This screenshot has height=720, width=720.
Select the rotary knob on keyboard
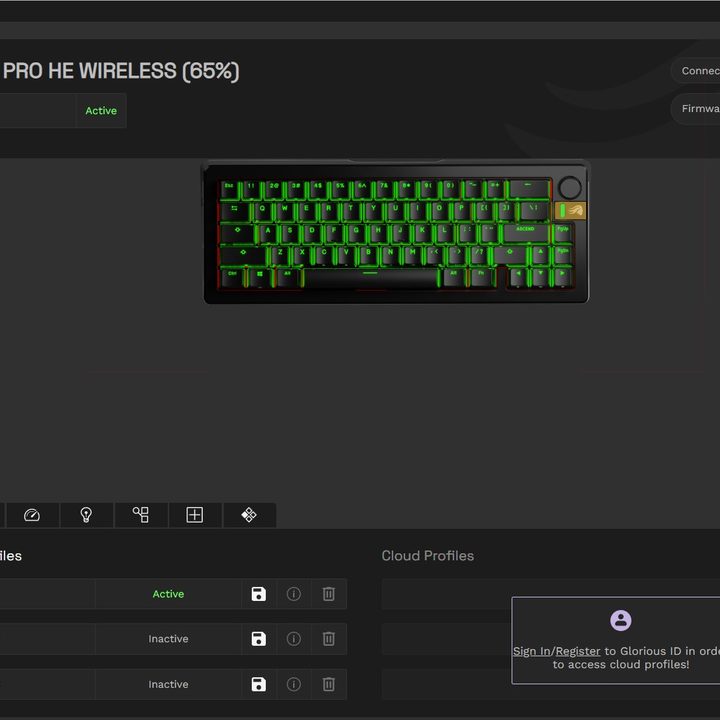570,188
